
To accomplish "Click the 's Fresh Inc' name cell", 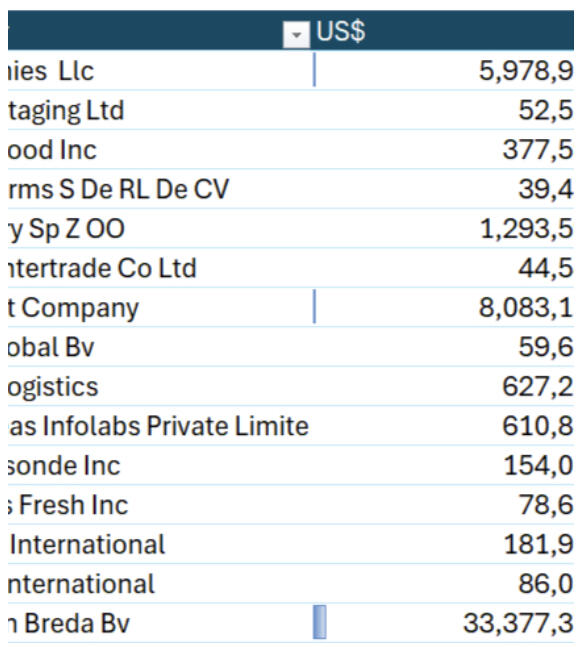I will coord(160,505).
